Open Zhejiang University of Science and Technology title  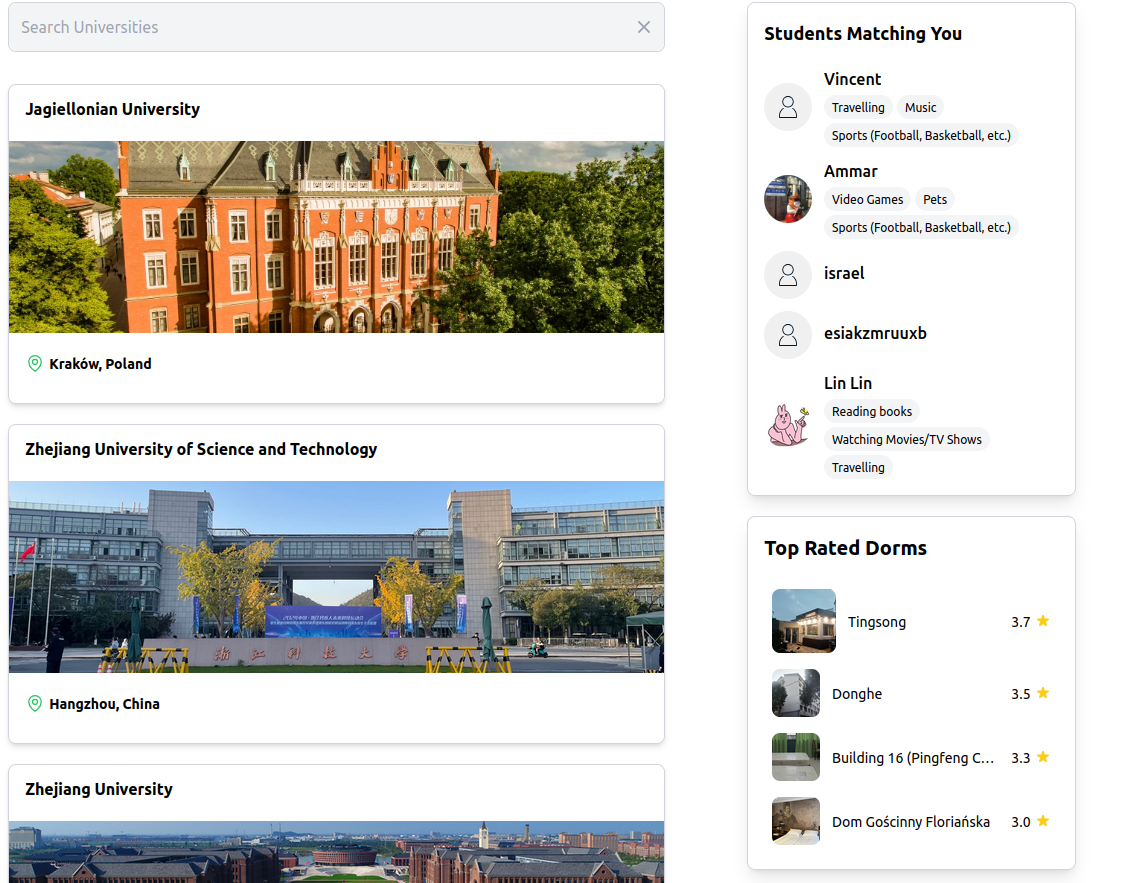point(201,449)
